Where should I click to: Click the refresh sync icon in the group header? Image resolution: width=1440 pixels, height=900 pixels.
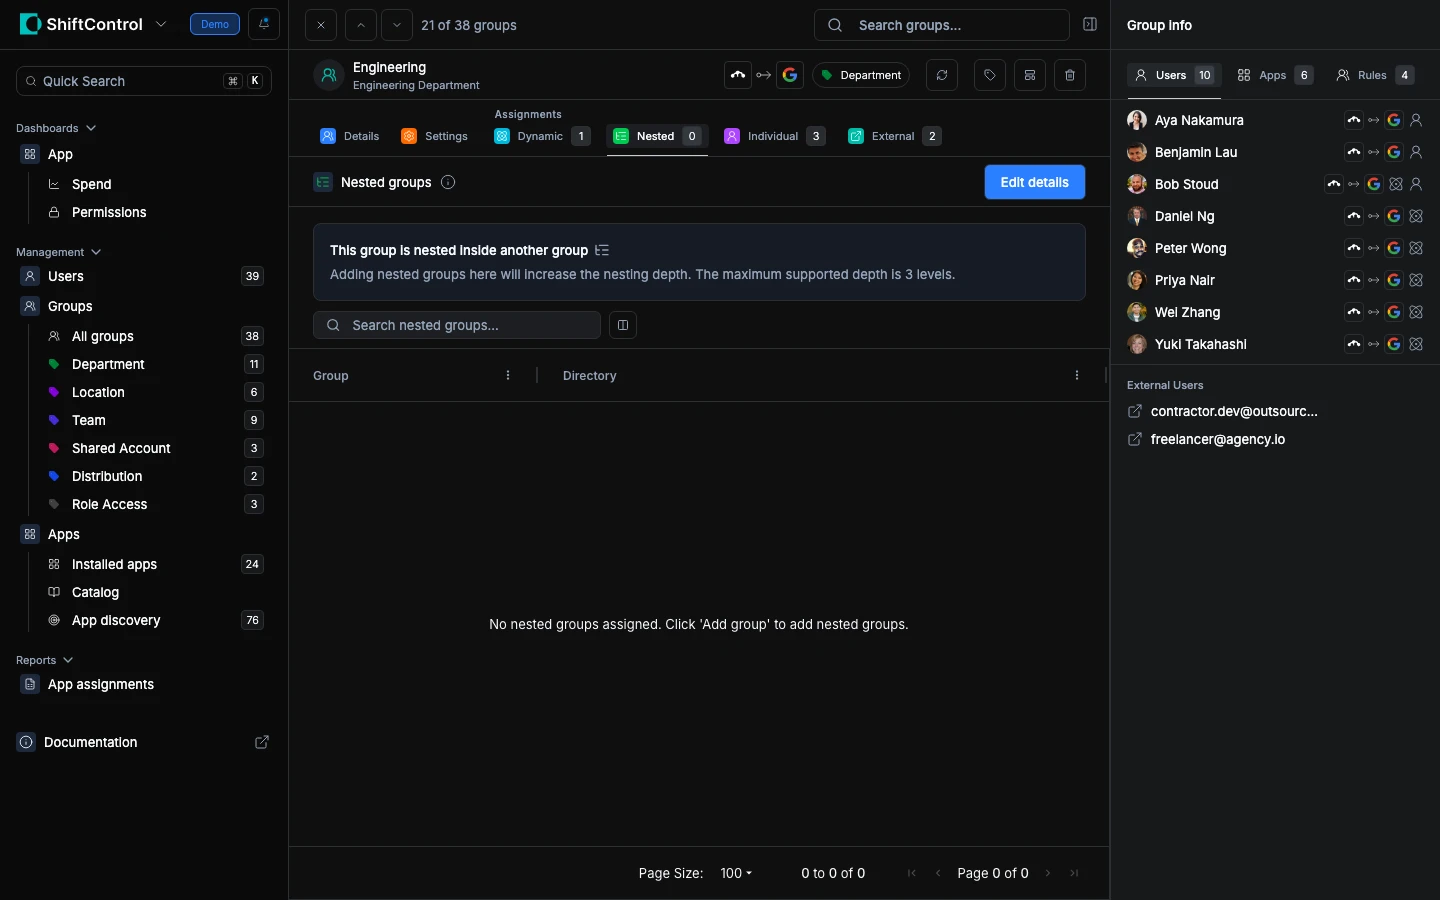click(x=941, y=75)
